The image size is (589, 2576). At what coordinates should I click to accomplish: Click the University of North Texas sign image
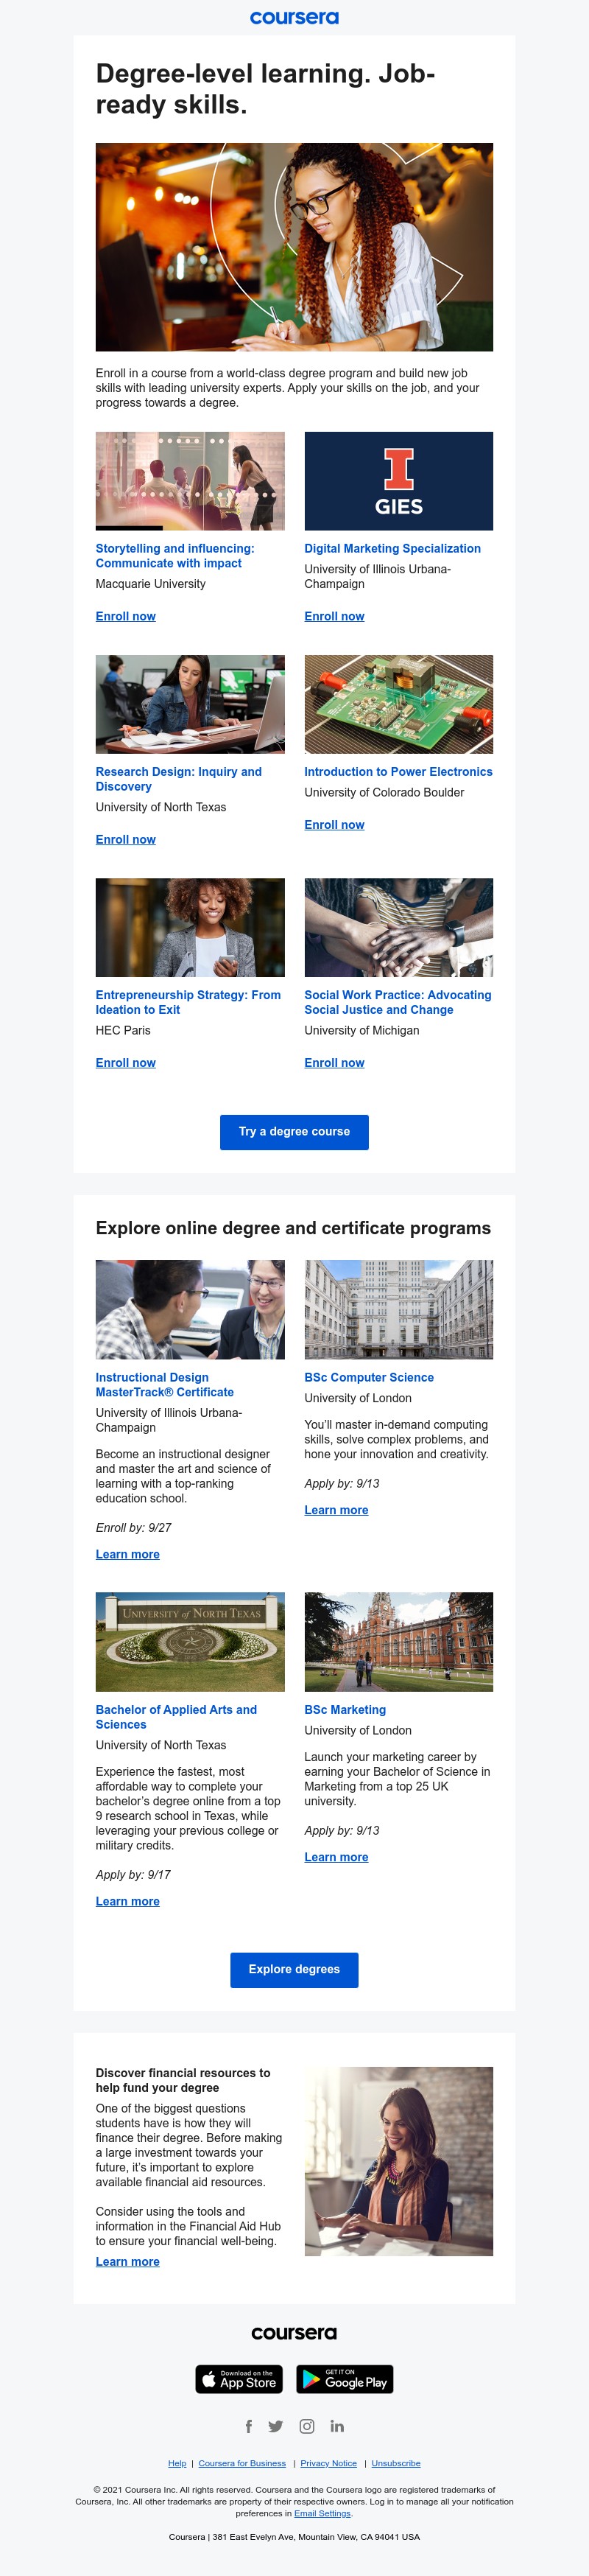coord(190,1642)
